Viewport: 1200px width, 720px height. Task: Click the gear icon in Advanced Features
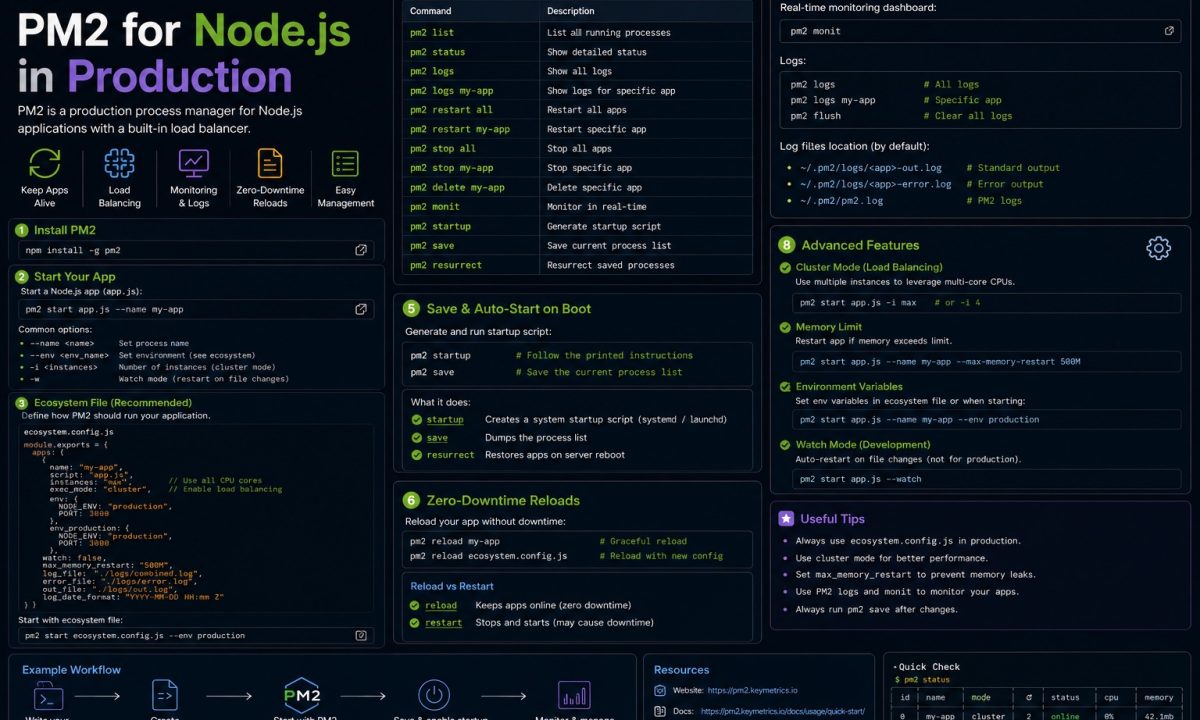(x=1158, y=248)
